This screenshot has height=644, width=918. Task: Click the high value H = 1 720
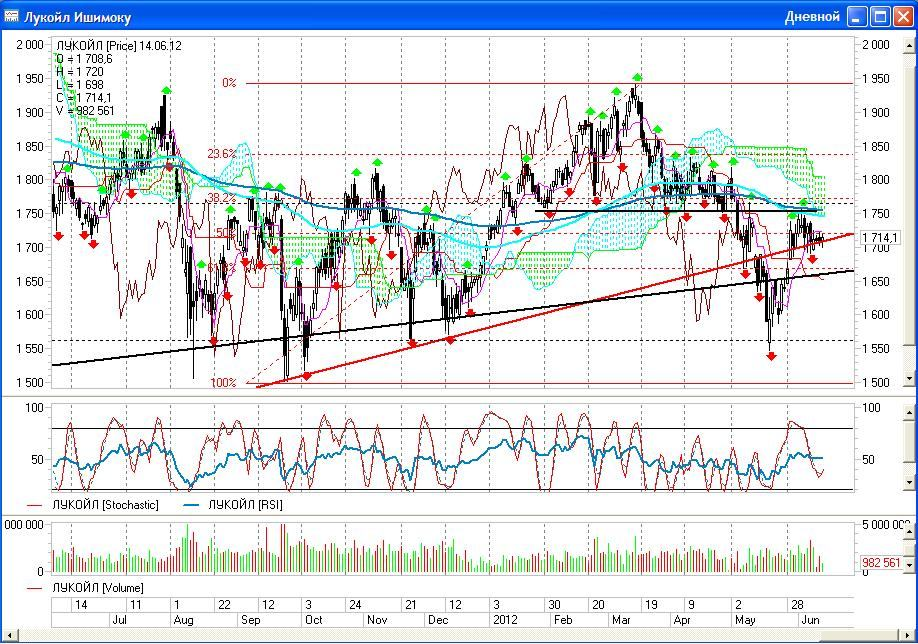point(80,71)
